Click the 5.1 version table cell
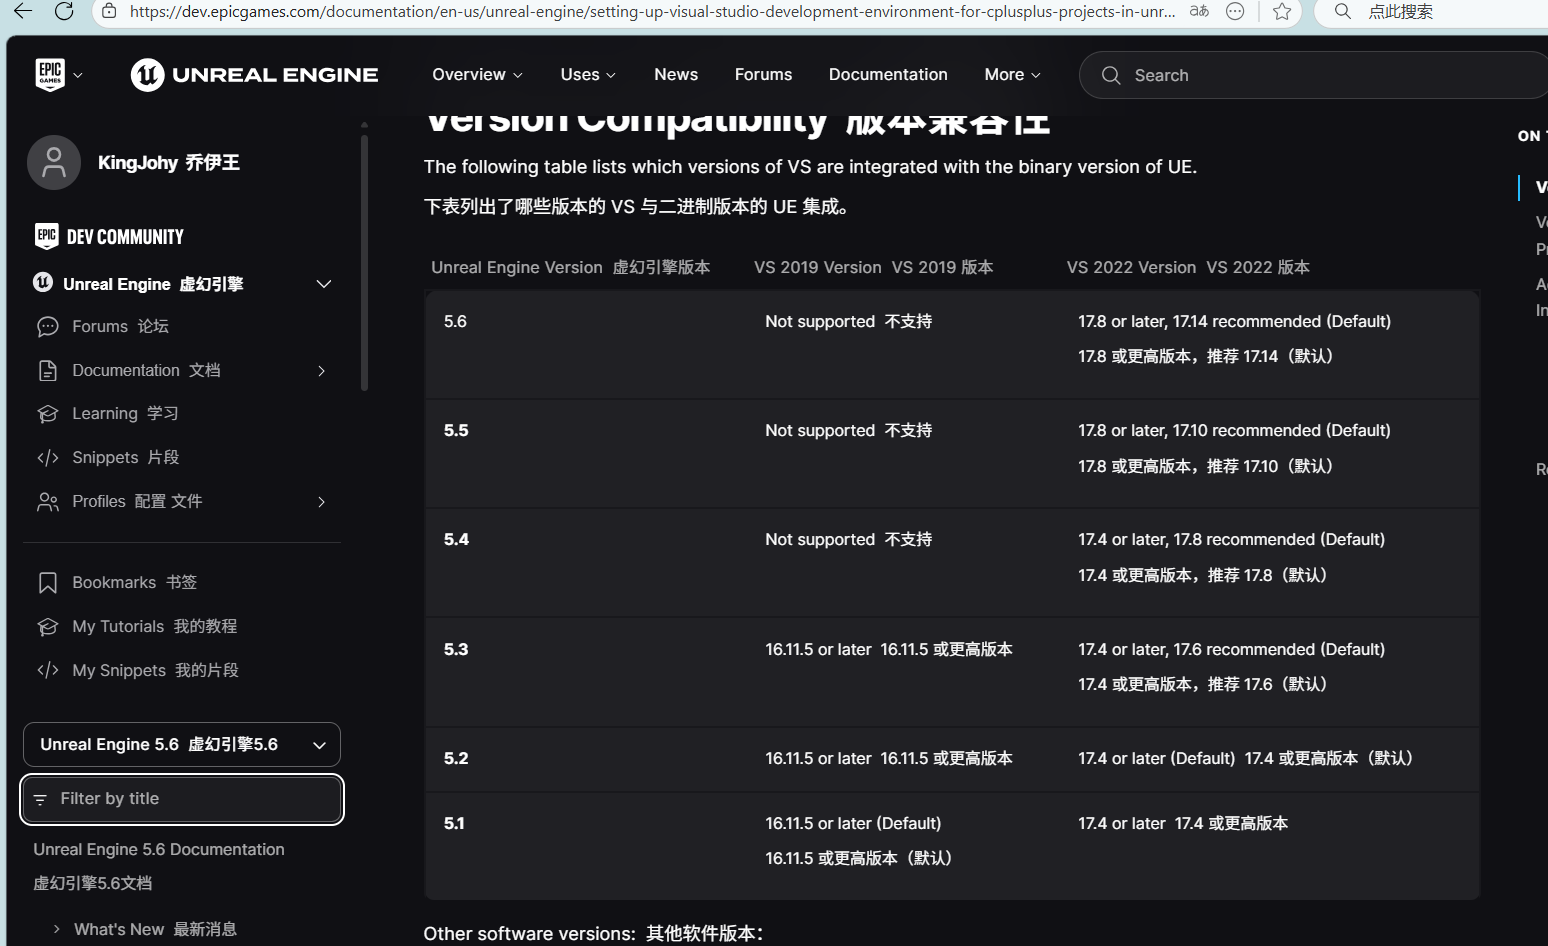The width and height of the screenshot is (1548, 946). coord(454,823)
